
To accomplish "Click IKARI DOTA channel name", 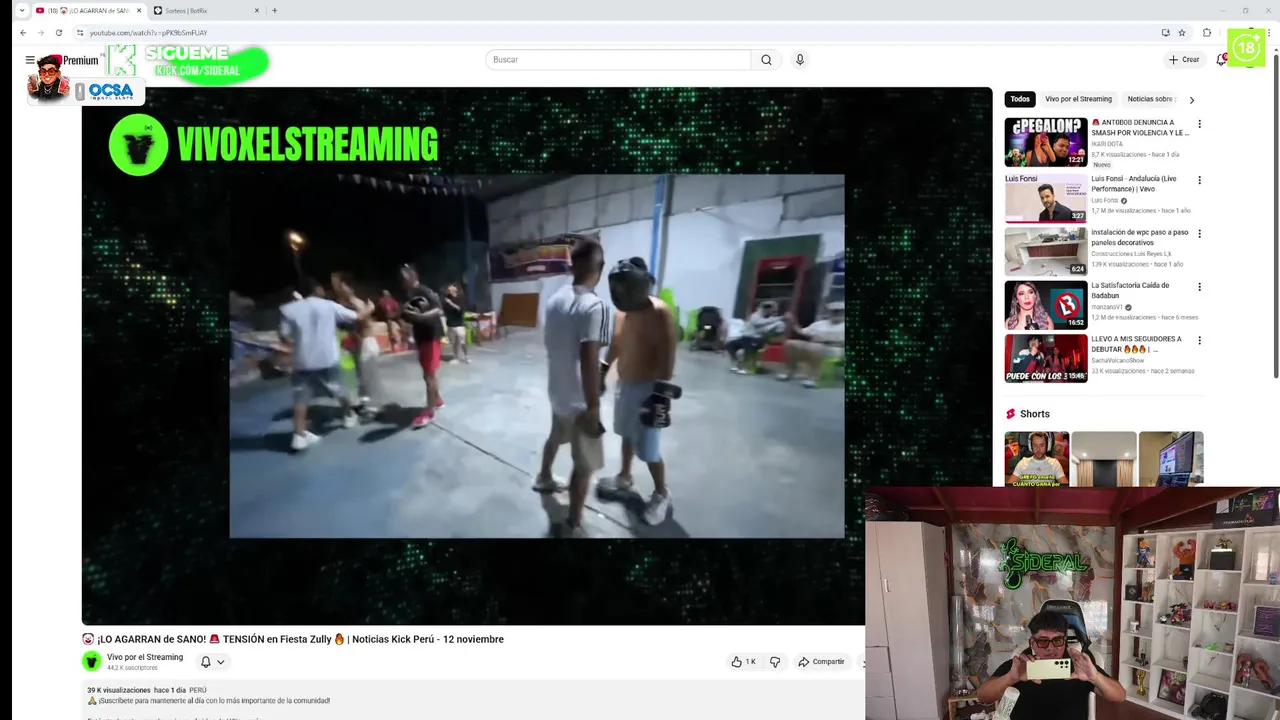I will pos(1107,144).
